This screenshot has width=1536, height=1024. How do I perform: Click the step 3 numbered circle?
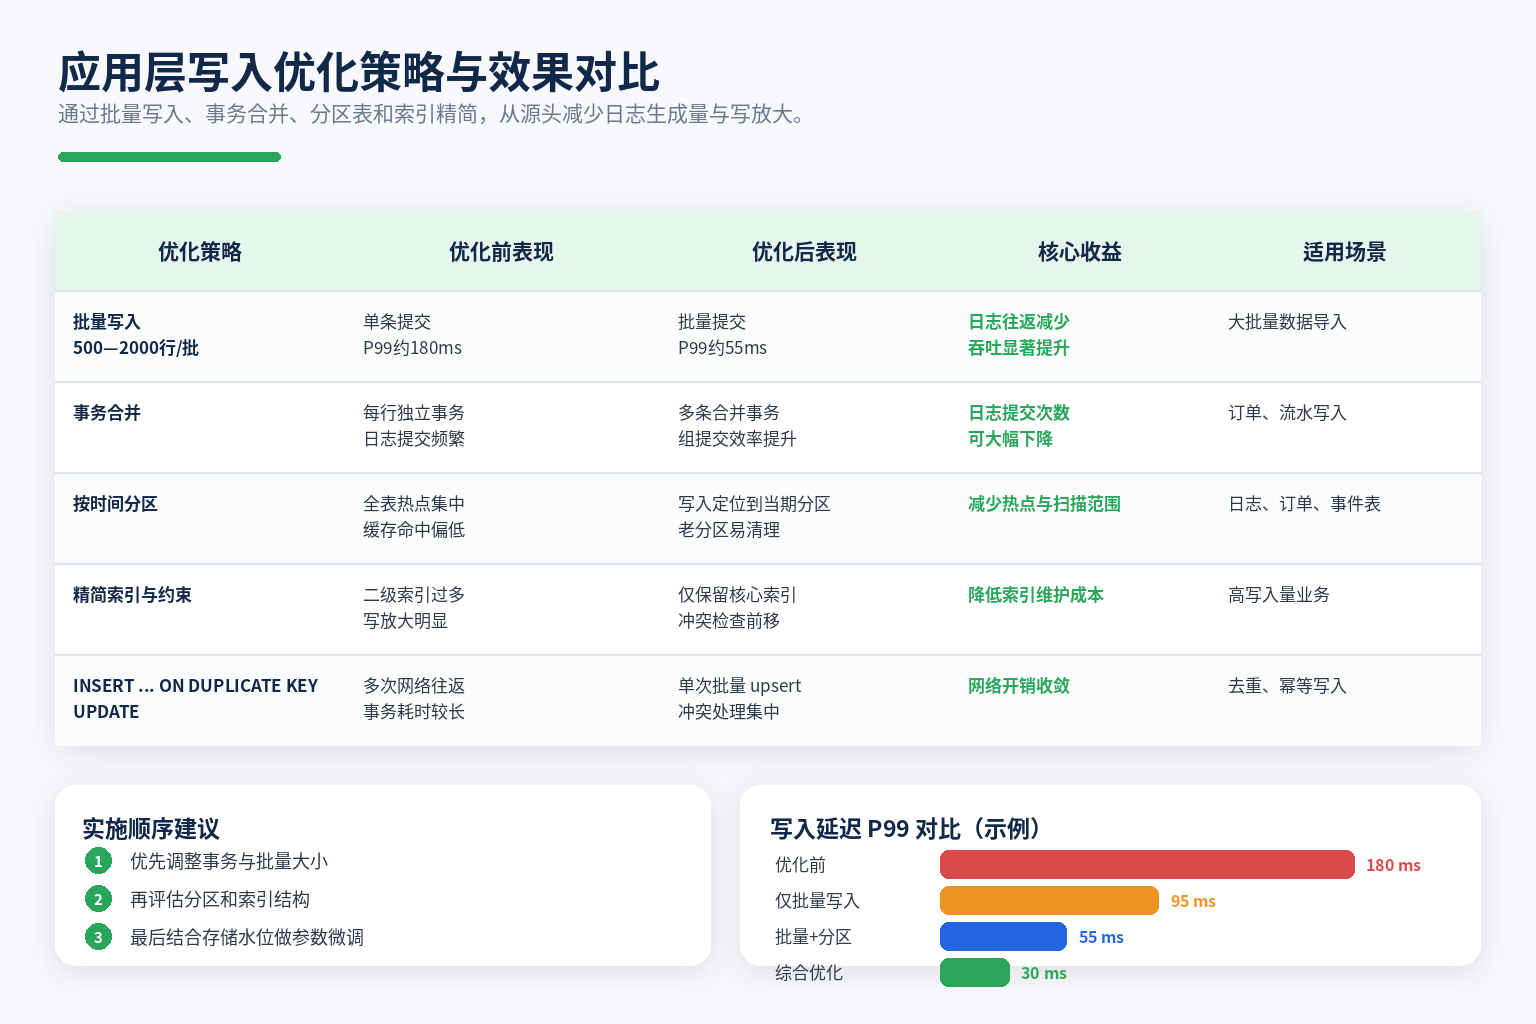[x=98, y=937]
